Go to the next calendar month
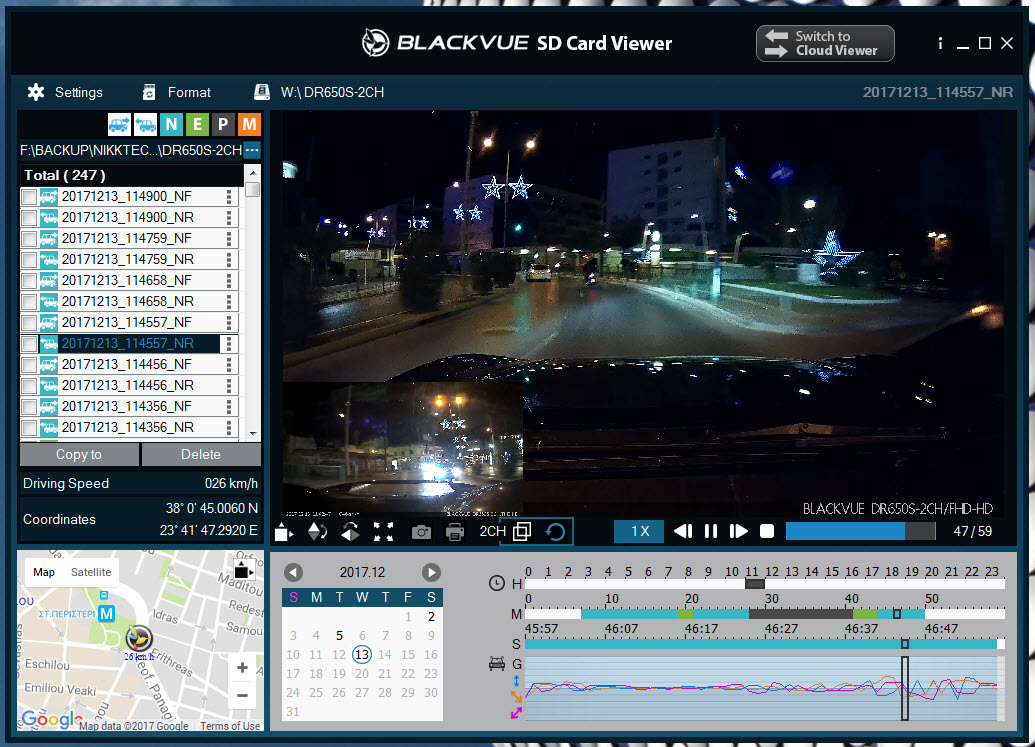Viewport: 1035px width, 747px height. click(x=431, y=573)
